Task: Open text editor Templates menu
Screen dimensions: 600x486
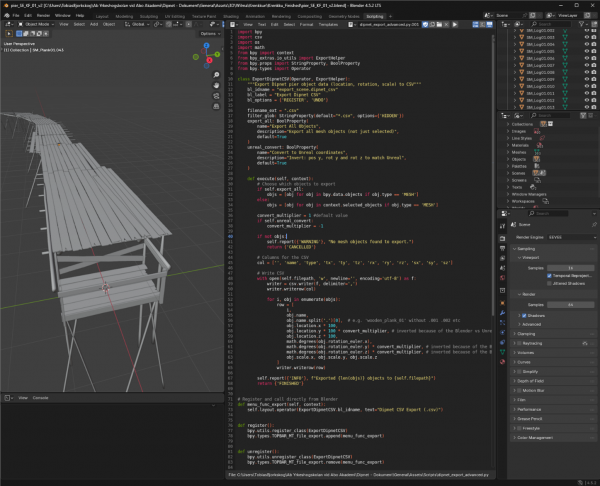Action: (x=328, y=24)
